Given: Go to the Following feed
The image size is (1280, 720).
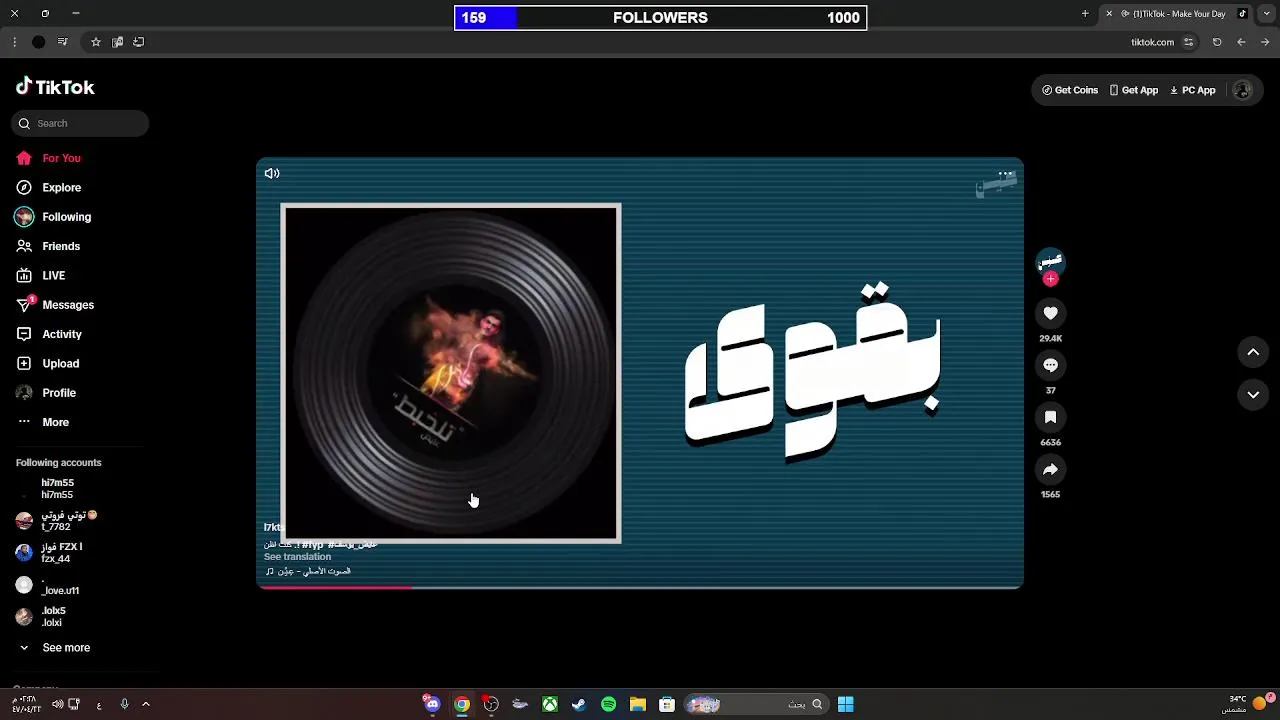Looking at the screenshot, I should tap(53, 217).
